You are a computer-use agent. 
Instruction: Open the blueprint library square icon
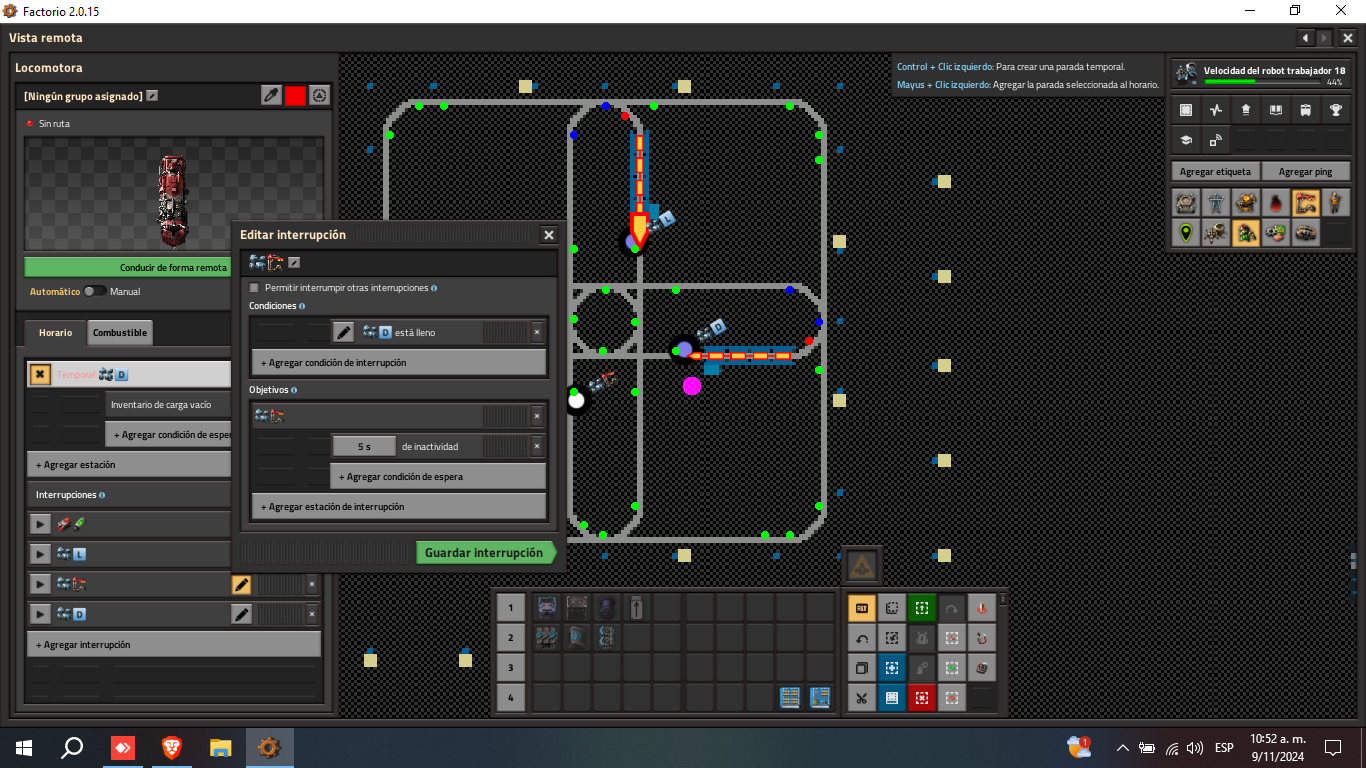(1186, 110)
